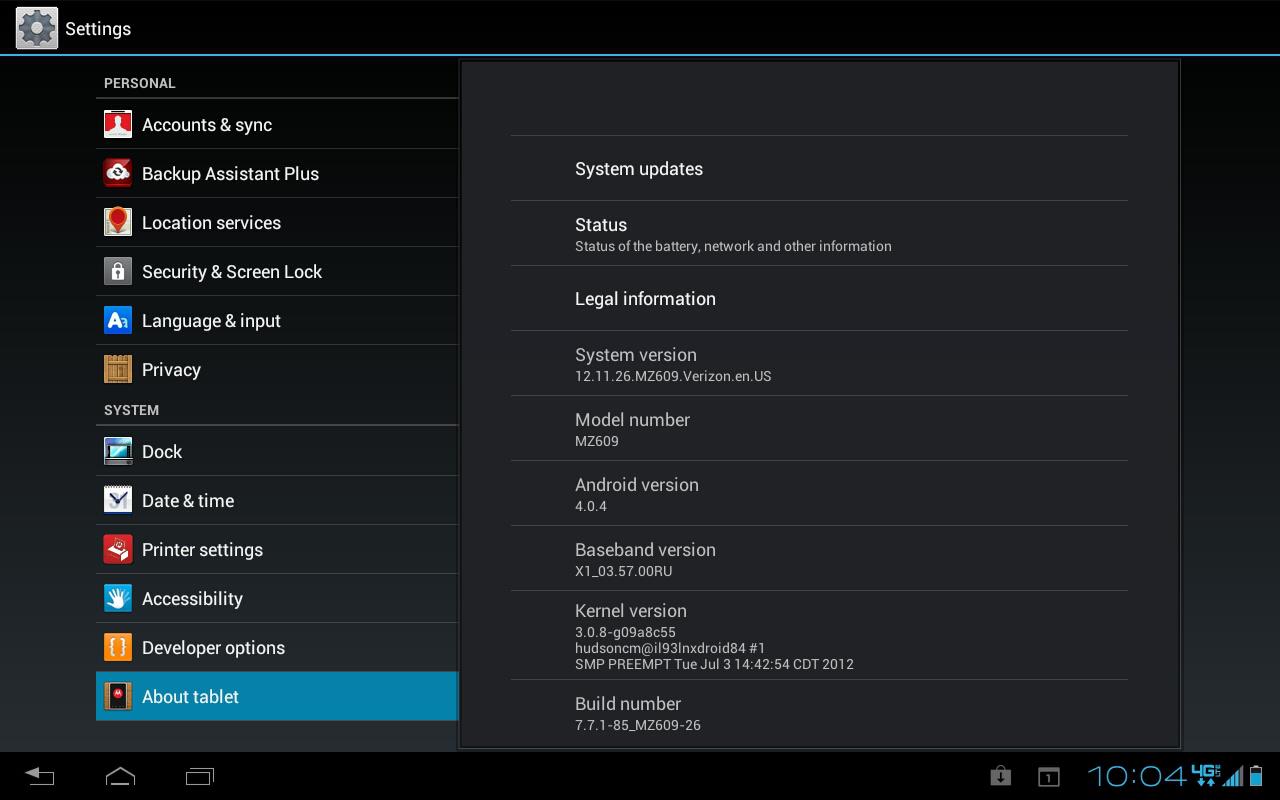
Task: Tap the Settings gear icon
Action: 37,28
